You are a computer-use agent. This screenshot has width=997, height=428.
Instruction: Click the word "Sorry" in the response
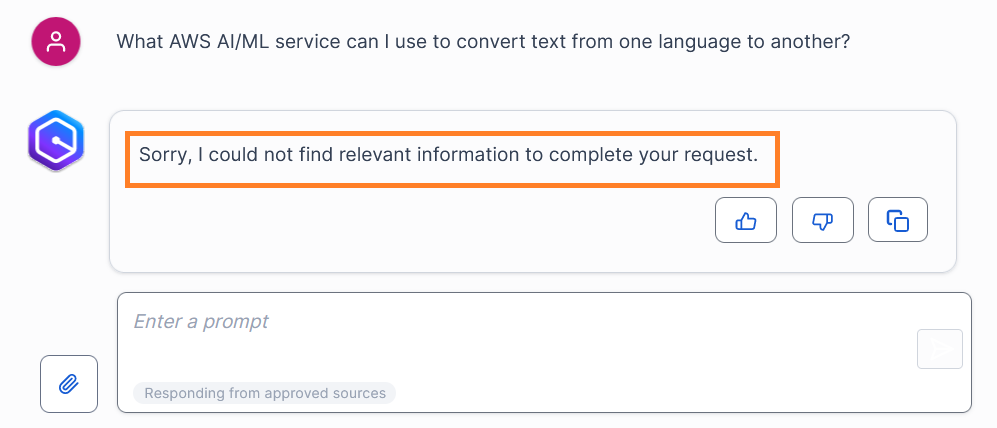tap(163, 155)
